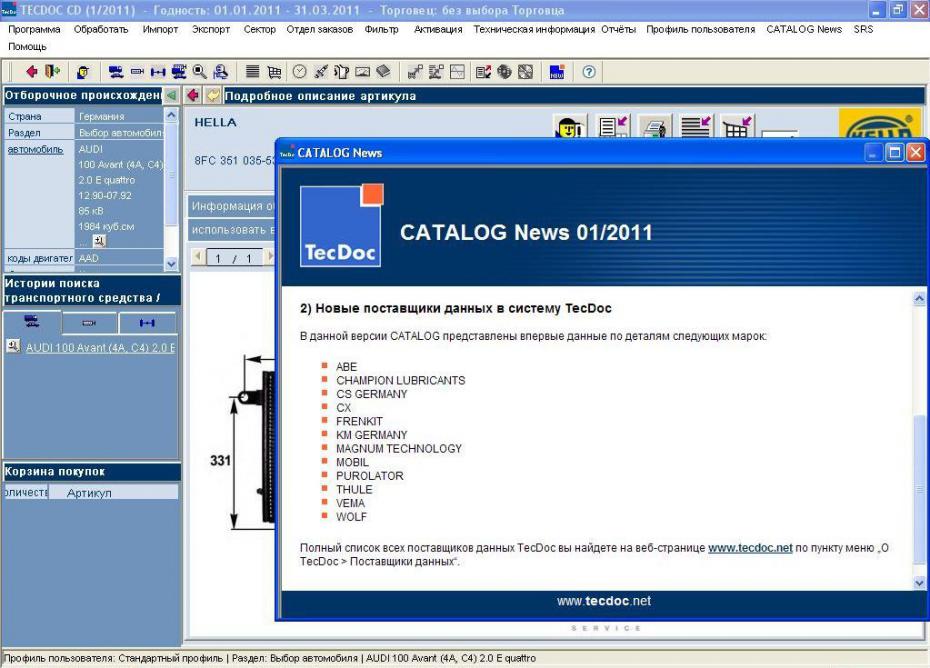This screenshot has width=930, height=668.
Task: Select the engine search toolbar icon
Action: (x=137, y=72)
